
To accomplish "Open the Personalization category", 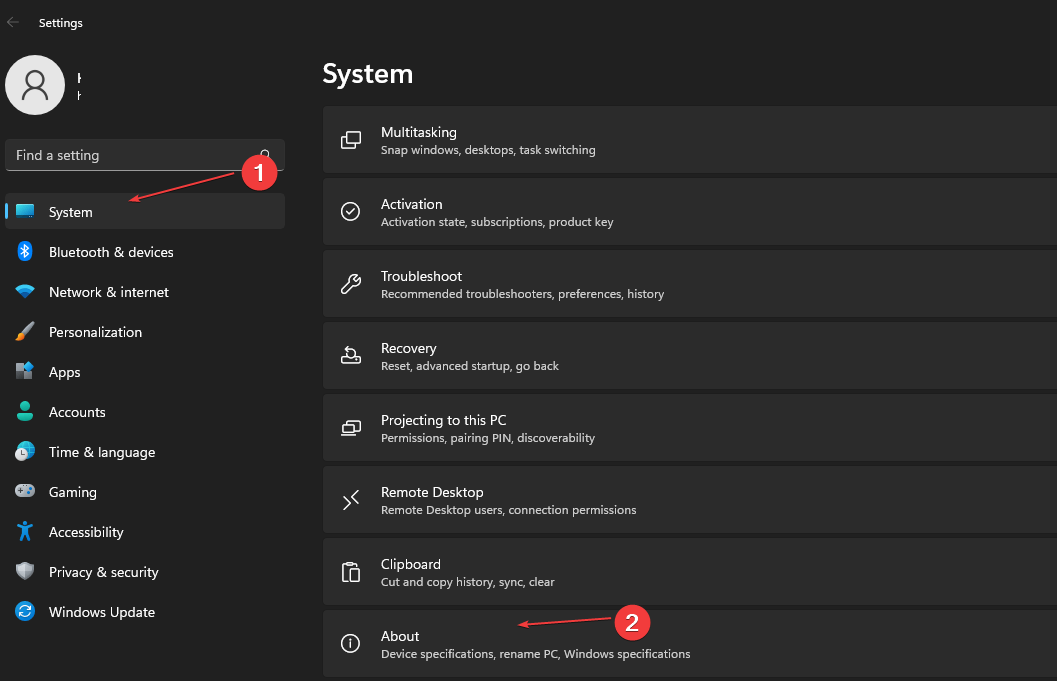I will 95,332.
